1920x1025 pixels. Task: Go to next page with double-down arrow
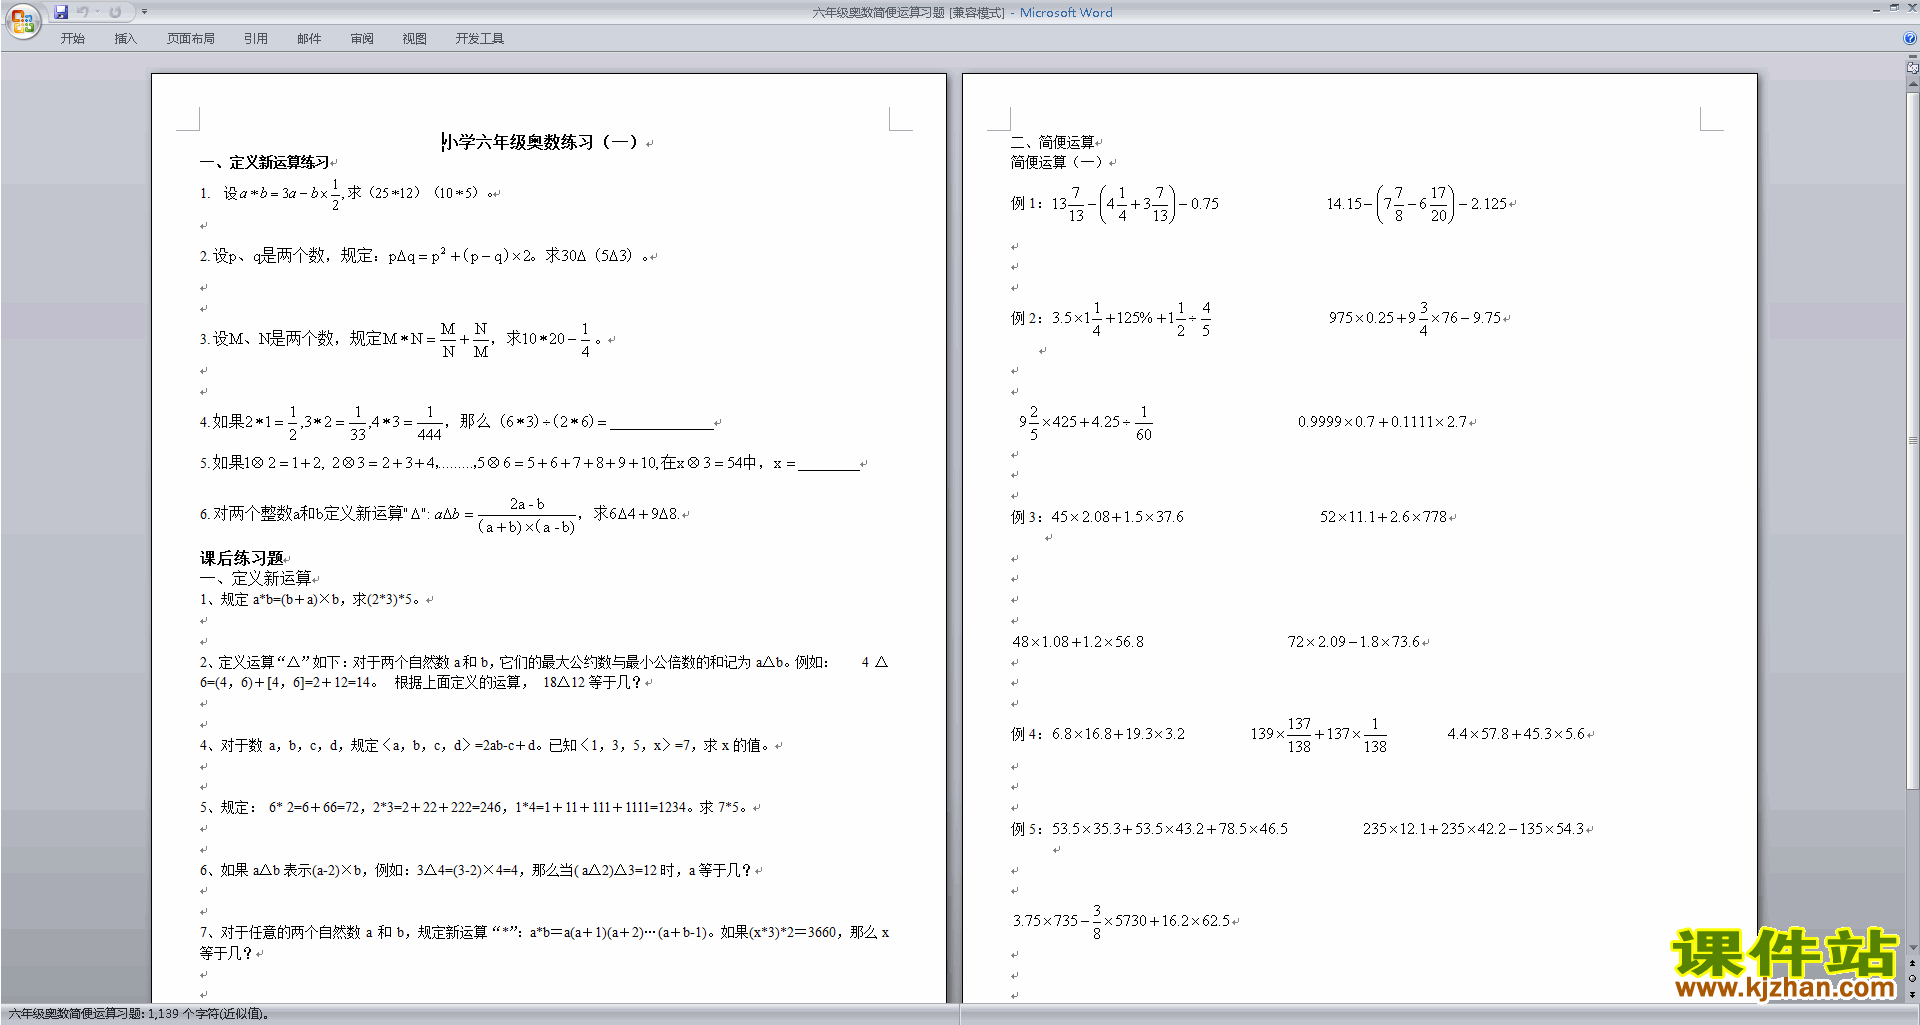(x=1912, y=994)
